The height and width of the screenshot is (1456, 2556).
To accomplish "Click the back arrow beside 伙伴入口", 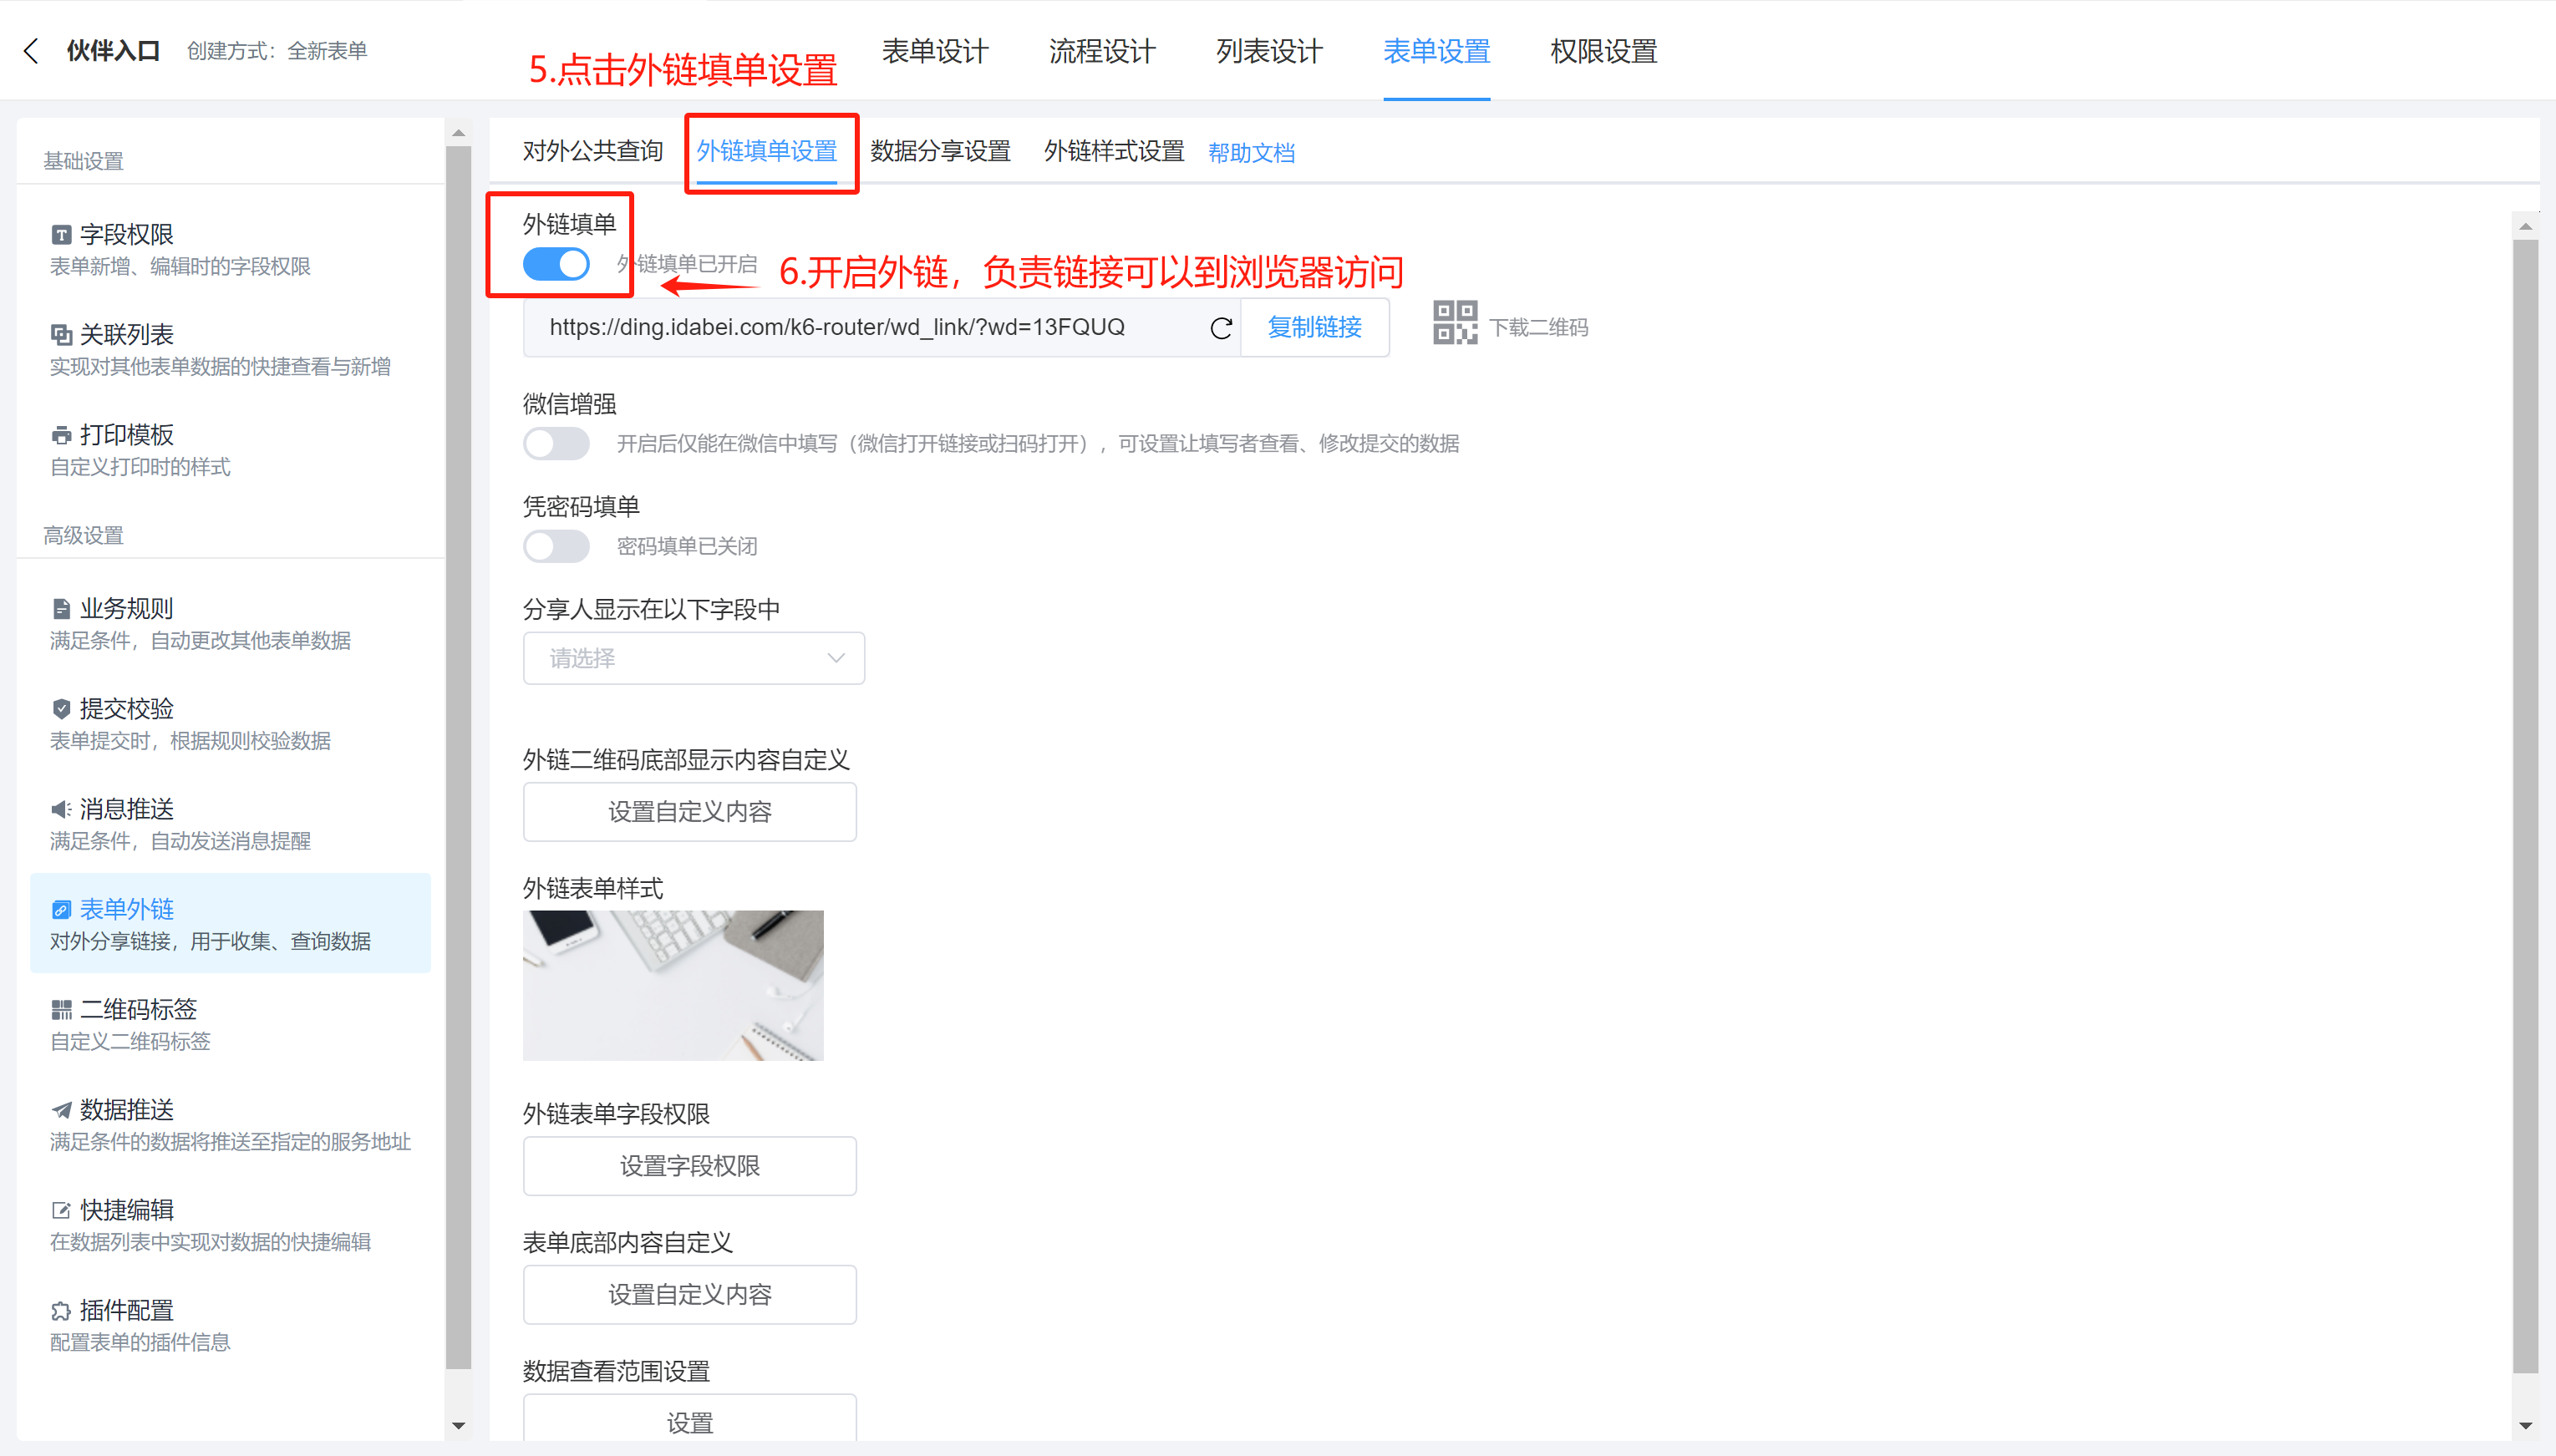I will (31, 50).
